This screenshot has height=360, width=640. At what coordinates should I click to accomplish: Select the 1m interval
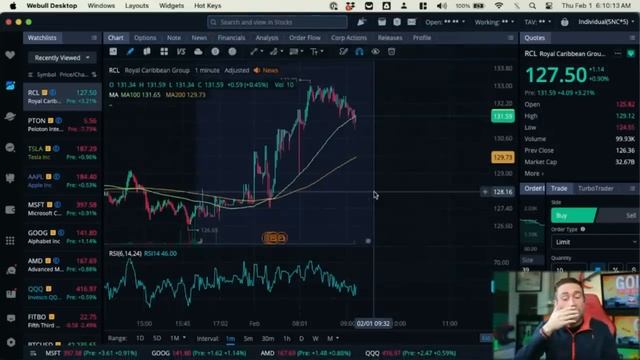231,339
